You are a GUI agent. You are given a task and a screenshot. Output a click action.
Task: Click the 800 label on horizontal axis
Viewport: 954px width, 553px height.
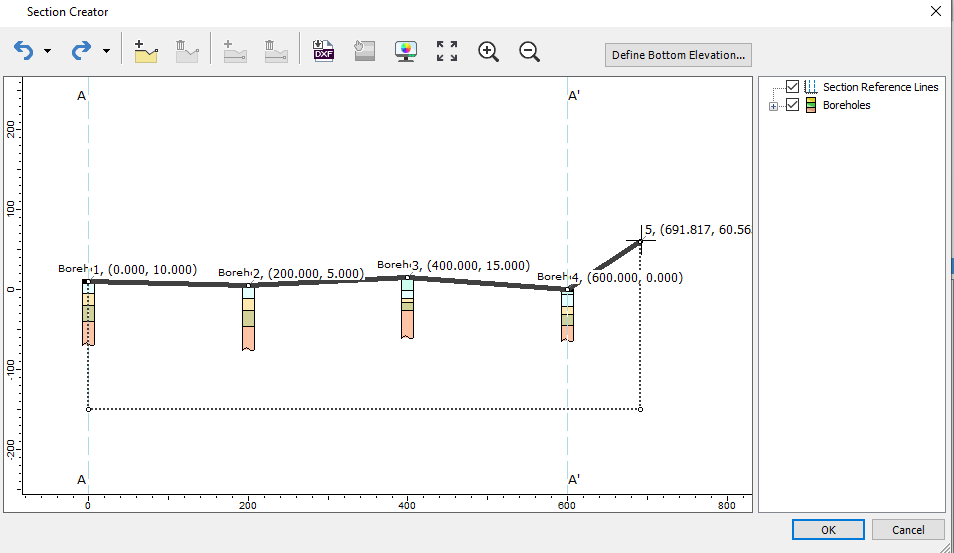[726, 506]
